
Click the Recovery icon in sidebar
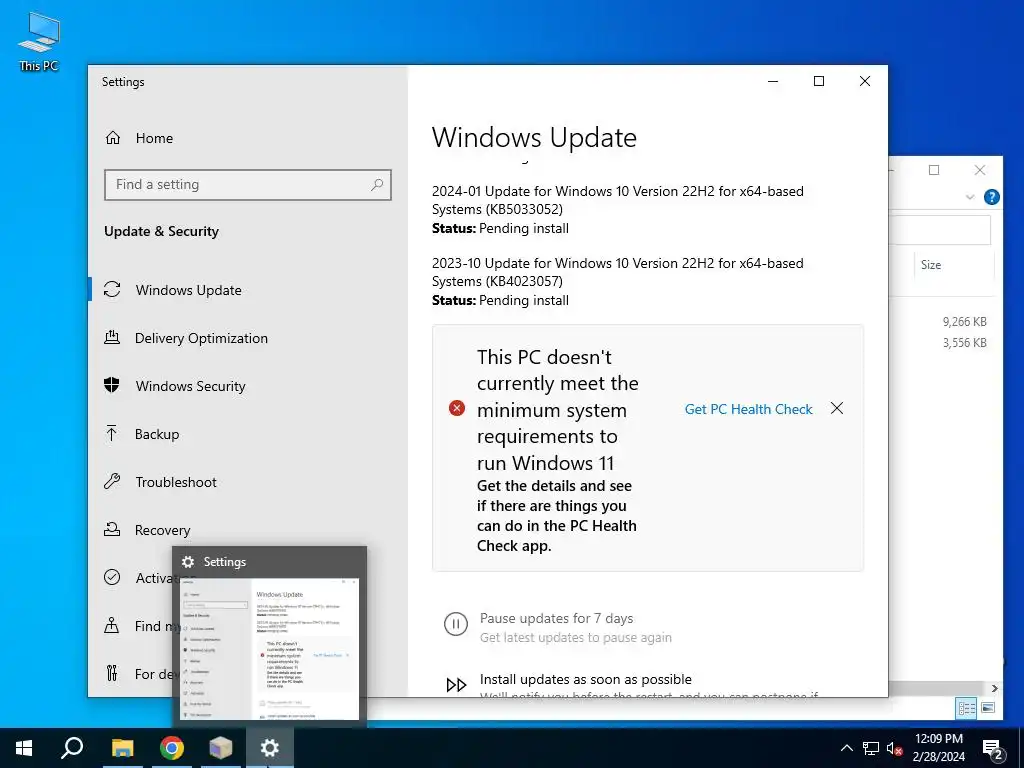point(112,530)
